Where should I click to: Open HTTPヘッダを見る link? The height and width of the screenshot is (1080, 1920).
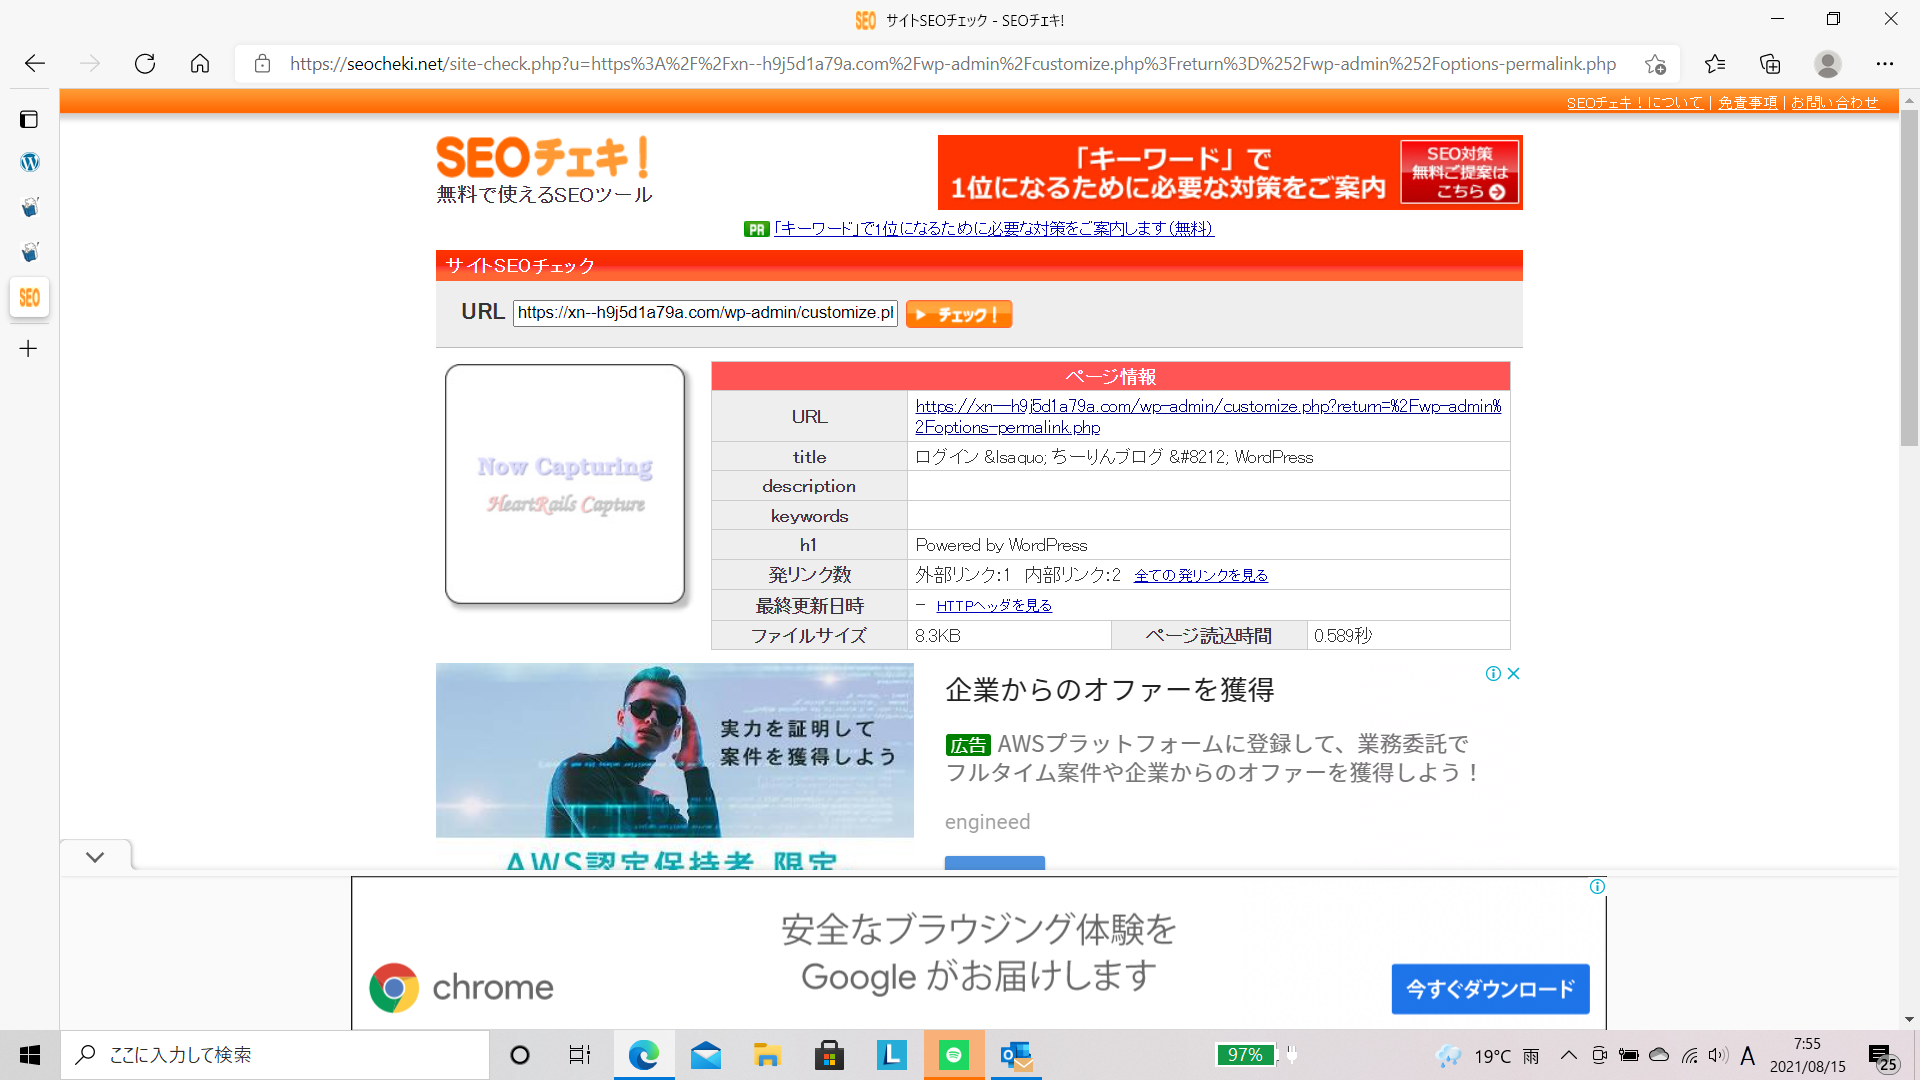point(994,606)
